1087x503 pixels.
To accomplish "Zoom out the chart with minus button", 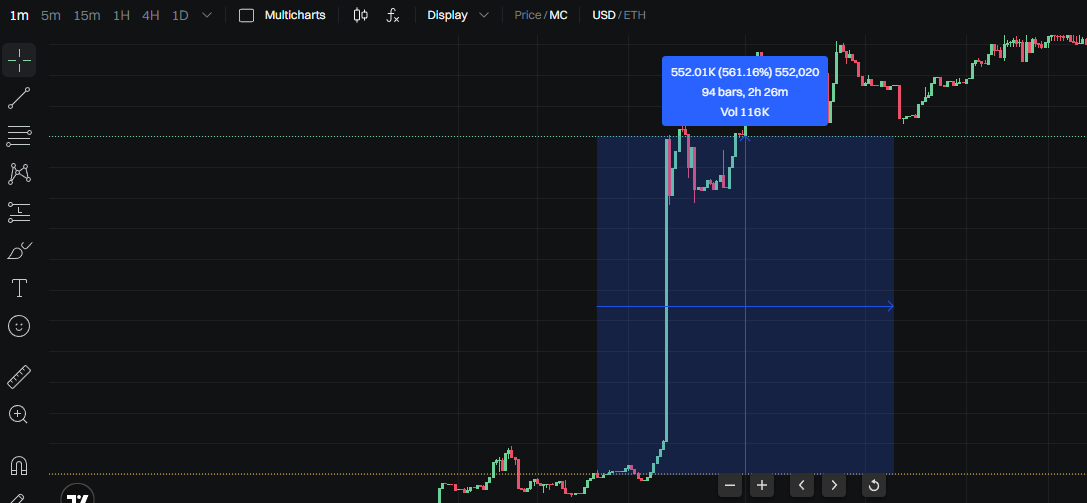I will pyautogui.click(x=729, y=485).
